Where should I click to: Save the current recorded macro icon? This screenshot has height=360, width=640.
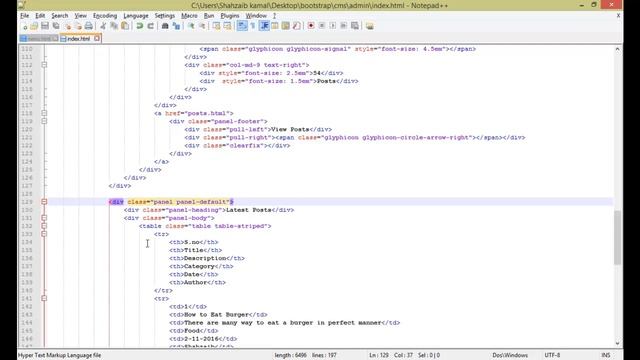[x=355, y=26]
